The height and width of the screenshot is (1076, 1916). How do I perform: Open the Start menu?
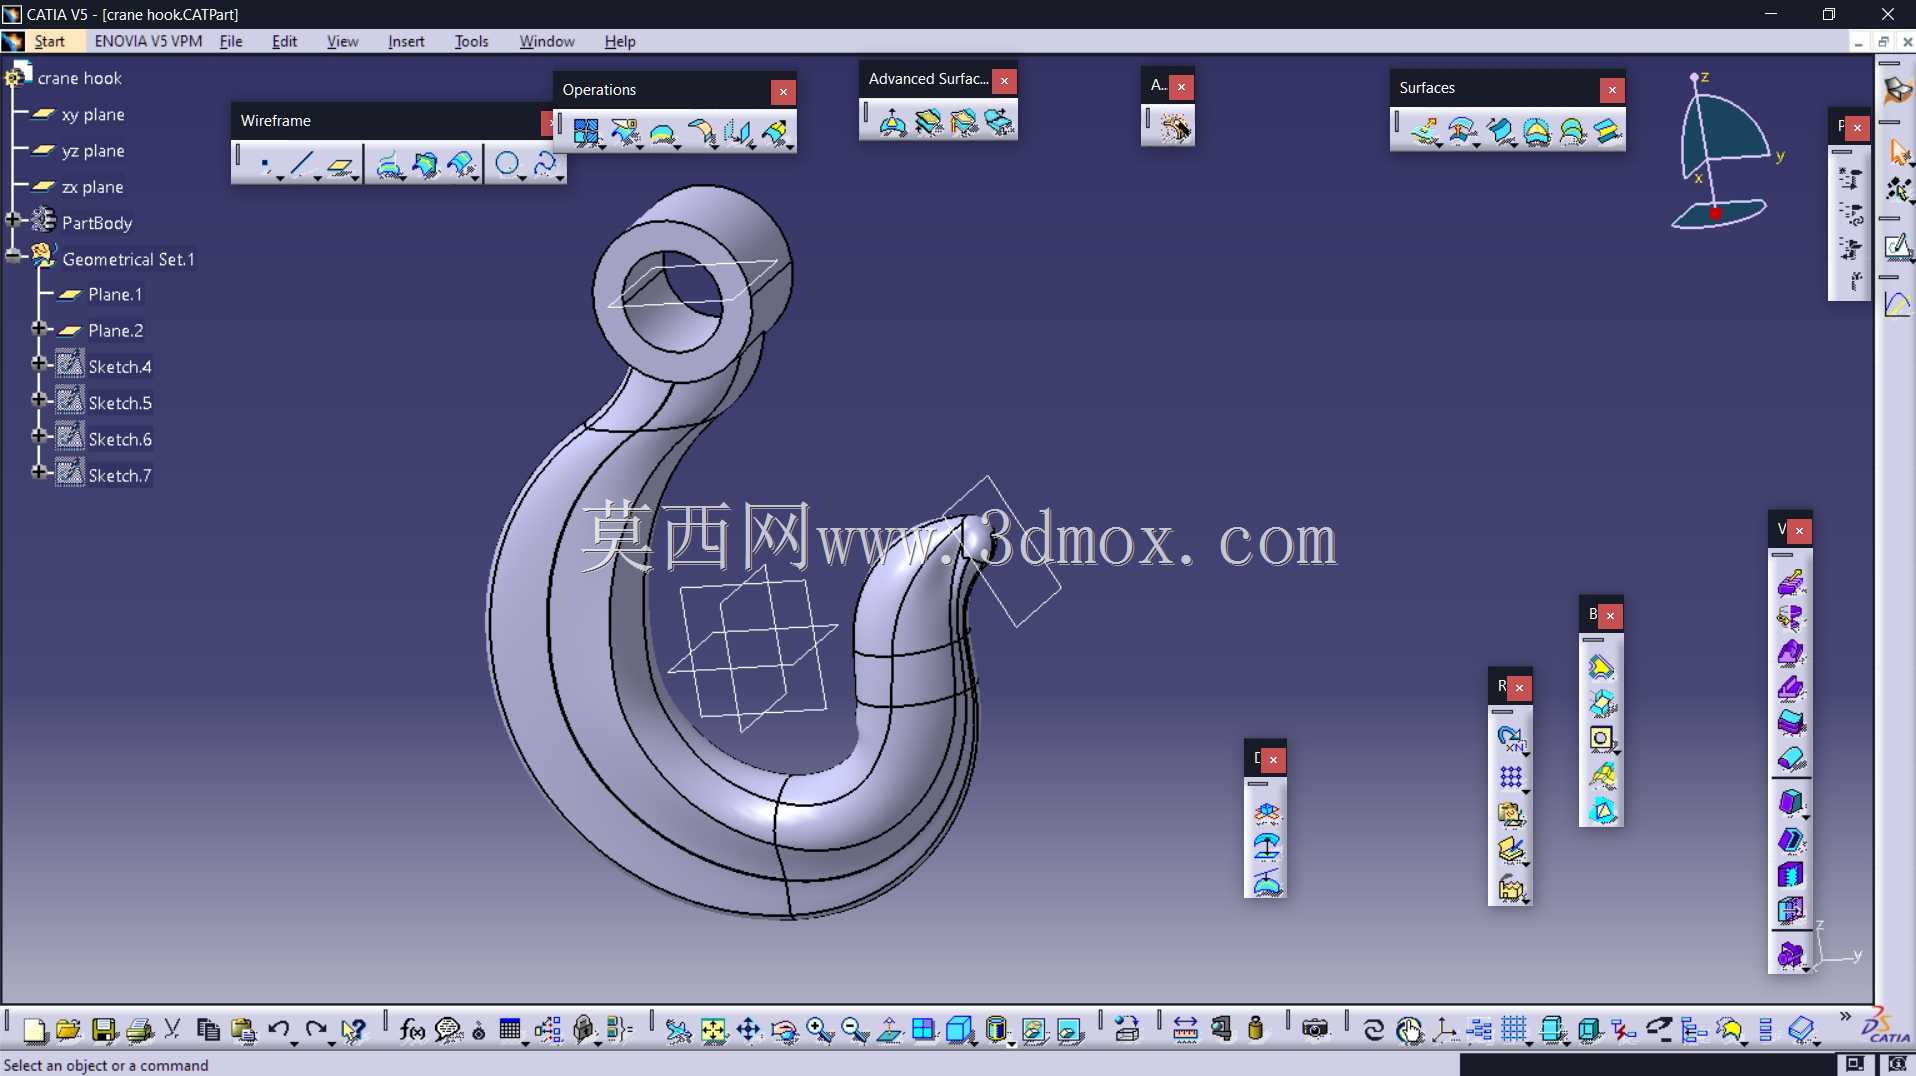[x=49, y=41]
